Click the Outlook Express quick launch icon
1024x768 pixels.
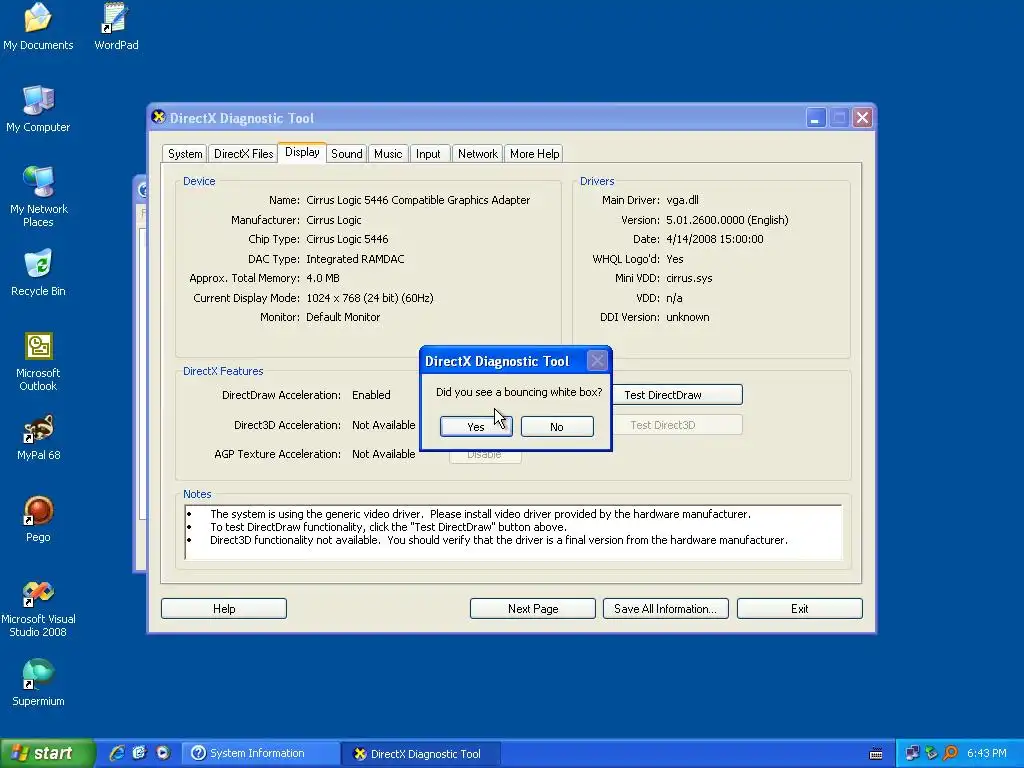[140, 753]
